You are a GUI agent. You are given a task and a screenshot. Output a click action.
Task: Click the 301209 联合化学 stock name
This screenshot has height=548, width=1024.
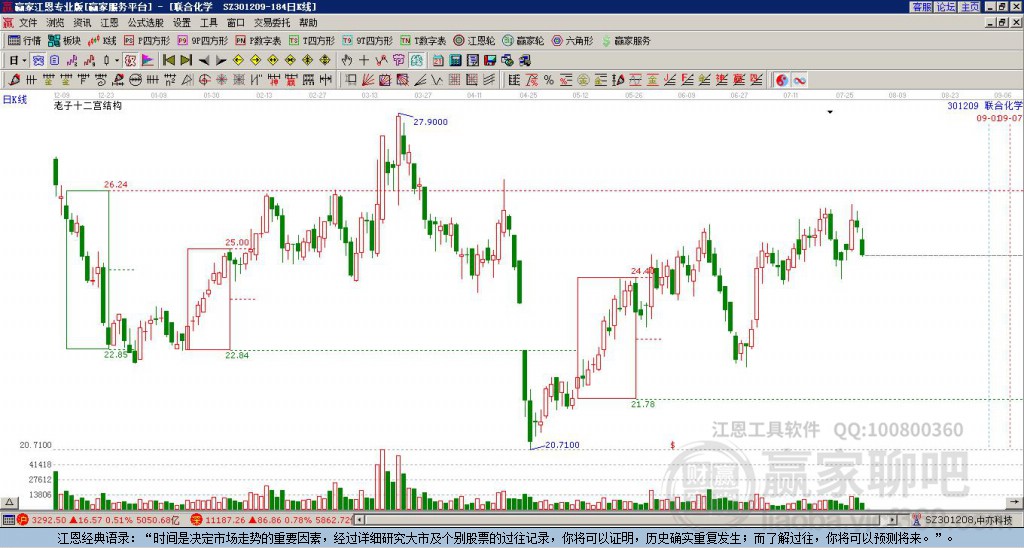(985, 105)
